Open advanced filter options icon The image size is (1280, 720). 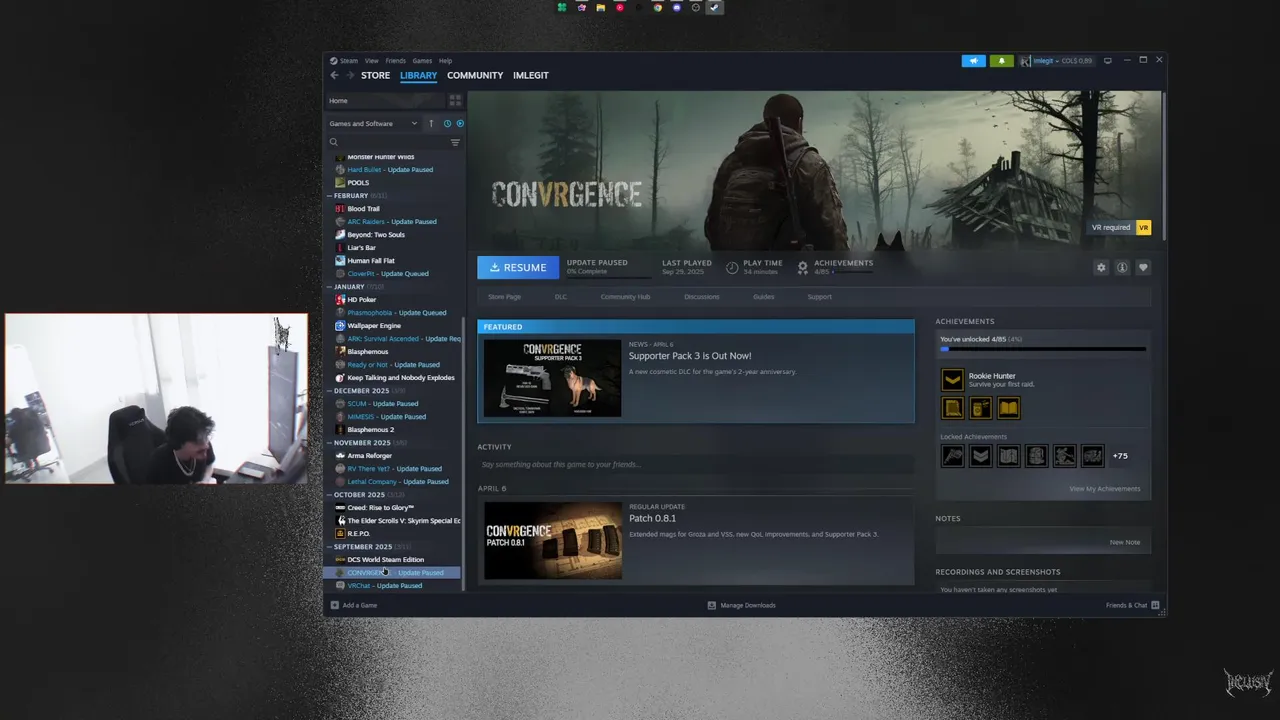pyautogui.click(x=455, y=142)
